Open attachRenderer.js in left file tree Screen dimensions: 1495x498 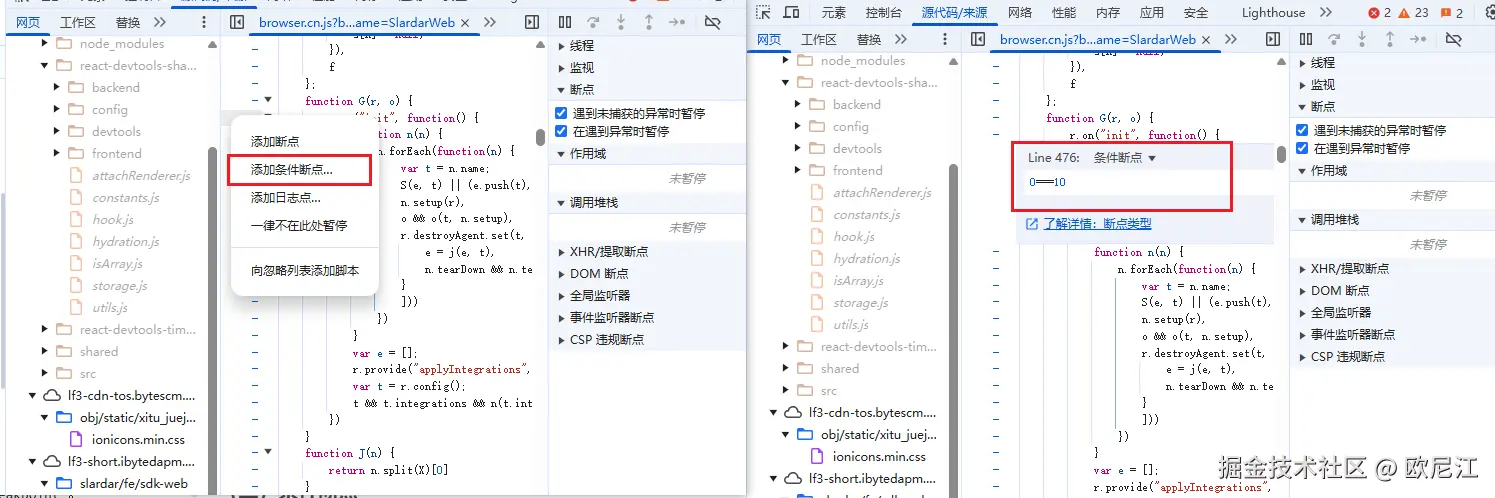click(141, 176)
